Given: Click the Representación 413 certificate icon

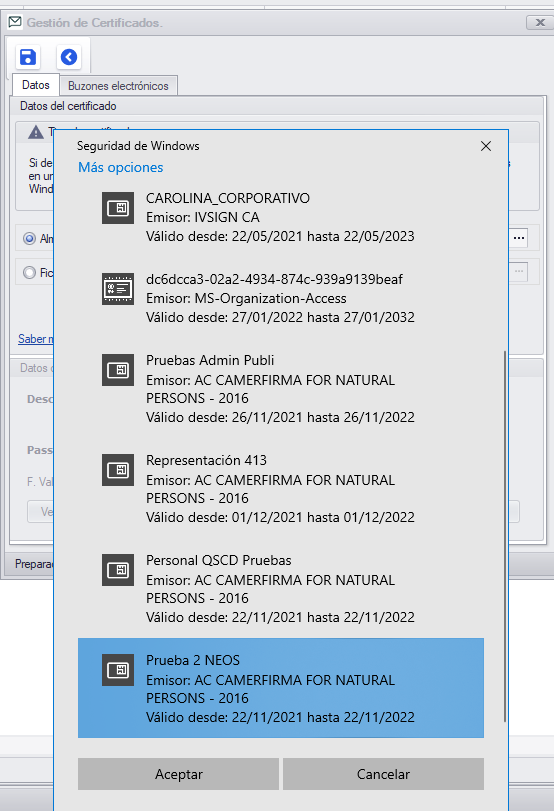Looking at the screenshot, I should [x=118, y=470].
